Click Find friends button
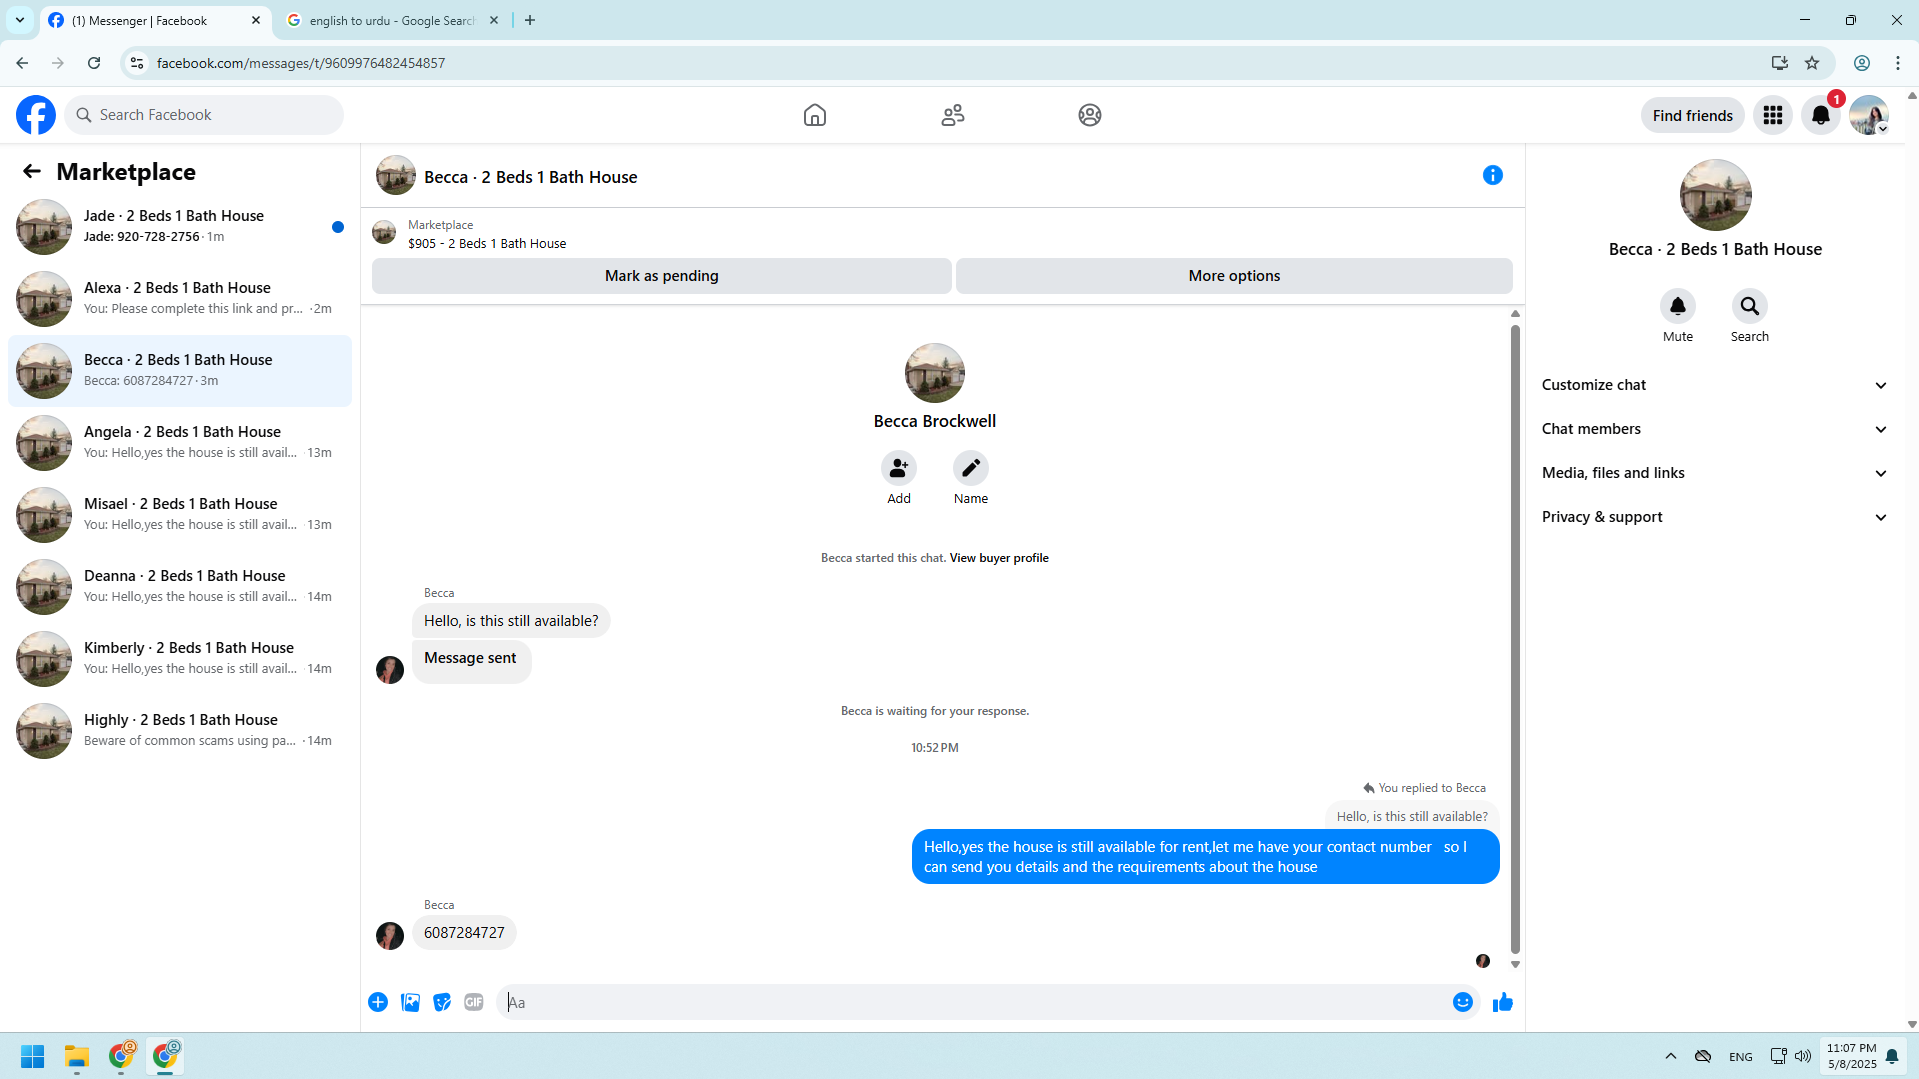This screenshot has height=1079, width=1919. [x=1693, y=115]
